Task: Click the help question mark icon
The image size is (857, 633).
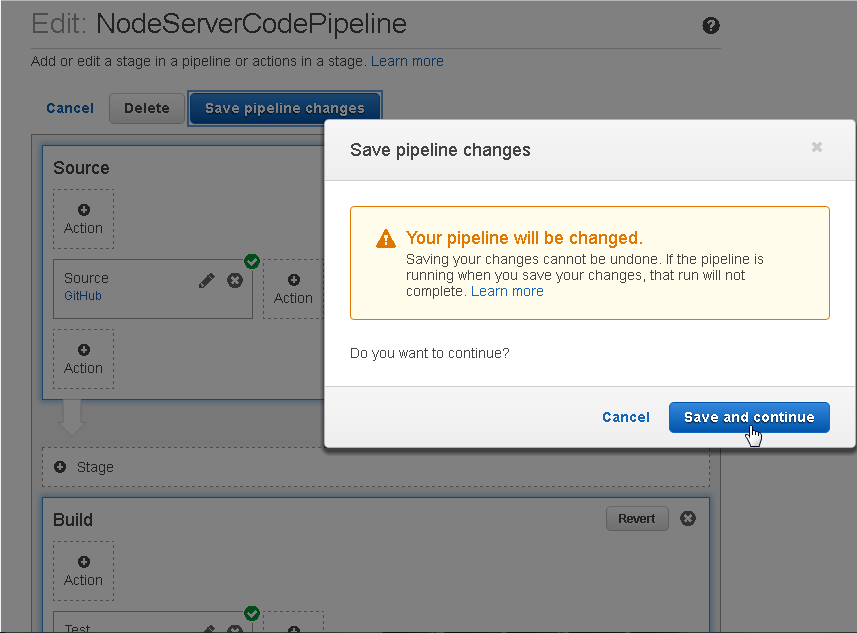Action: [x=711, y=25]
